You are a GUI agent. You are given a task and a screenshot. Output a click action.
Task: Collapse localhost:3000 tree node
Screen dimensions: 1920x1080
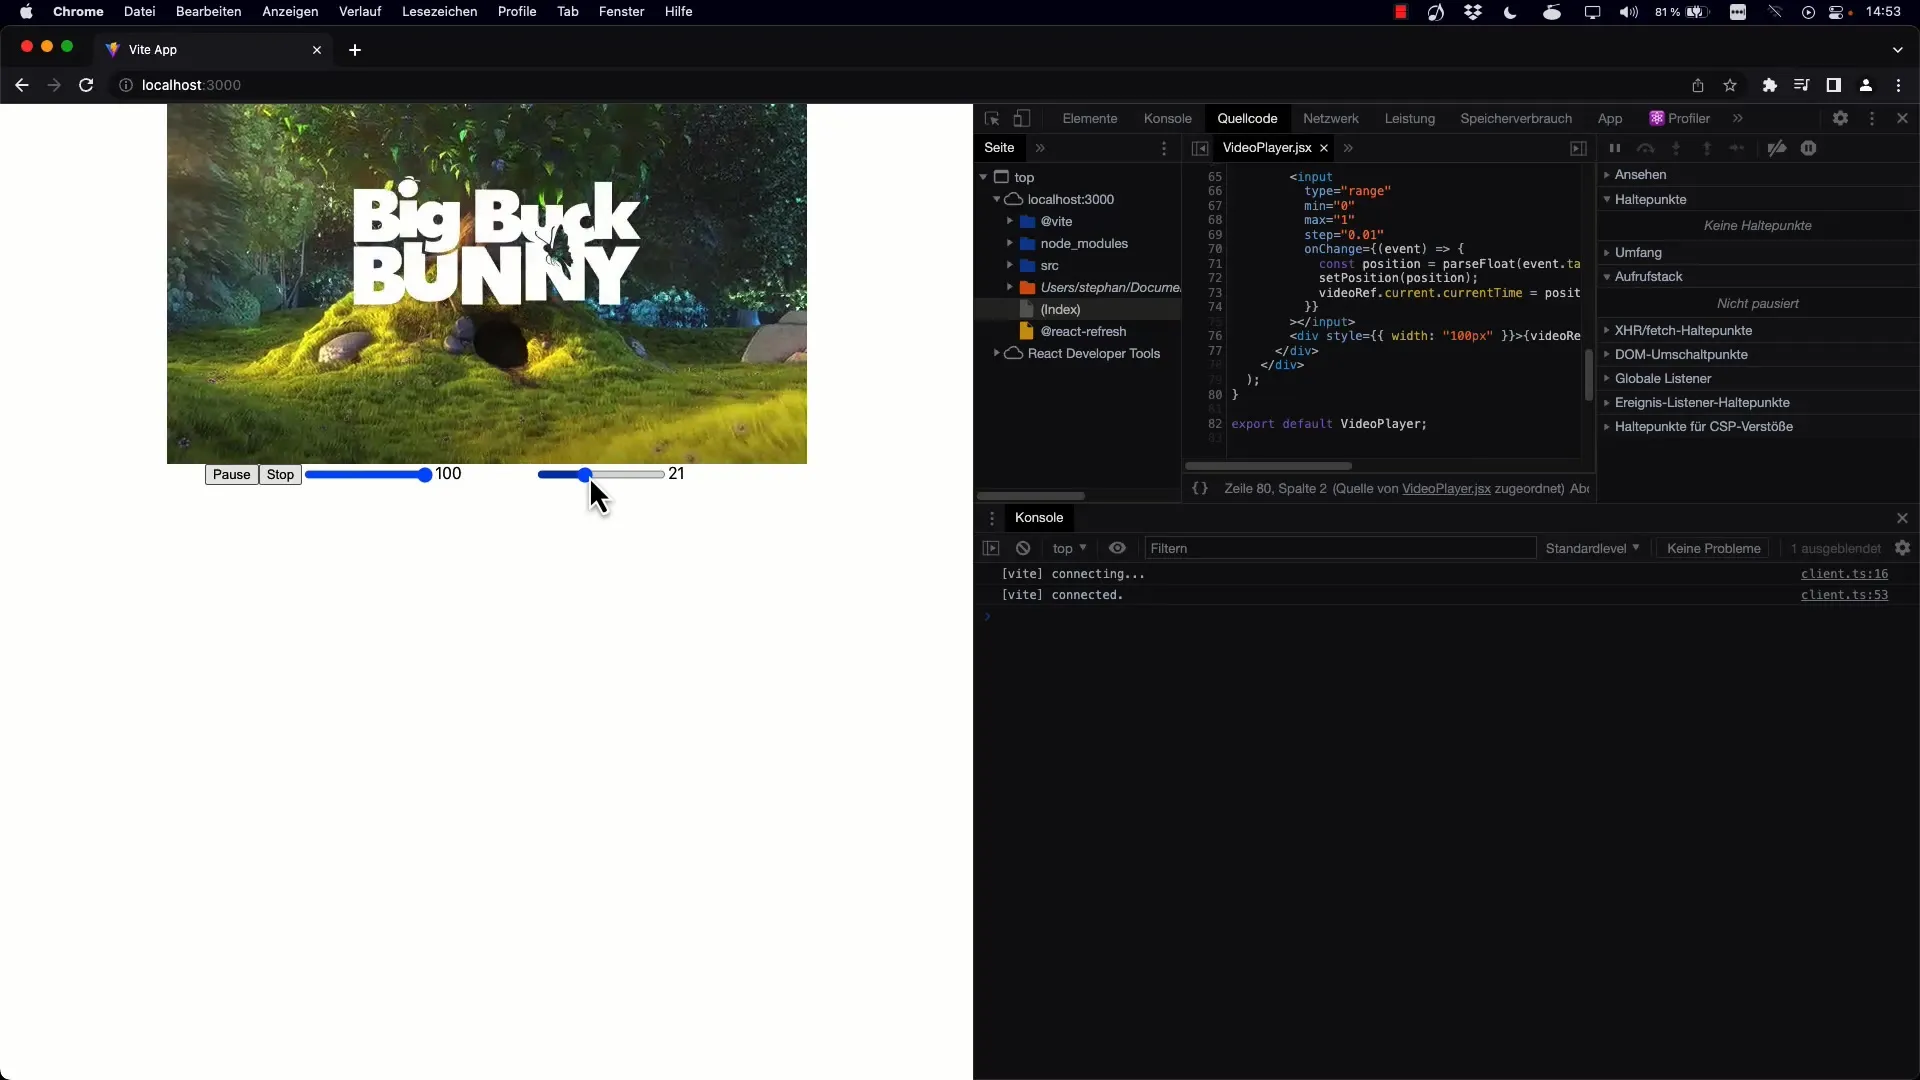click(996, 199)
